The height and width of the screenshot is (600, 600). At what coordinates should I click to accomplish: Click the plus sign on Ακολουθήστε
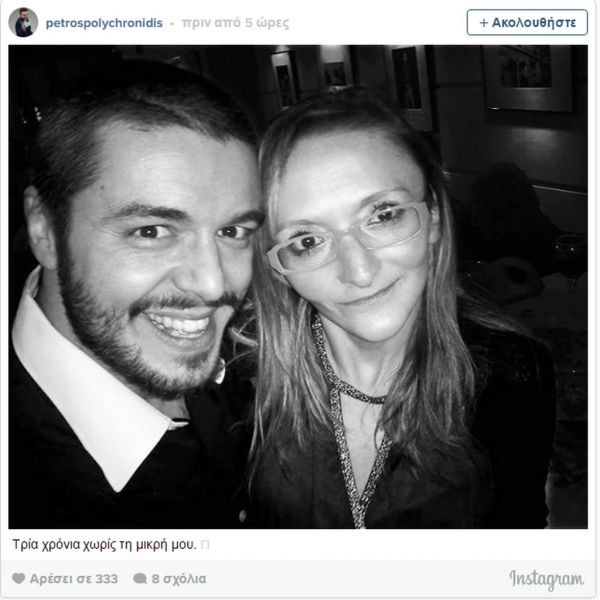484,23
